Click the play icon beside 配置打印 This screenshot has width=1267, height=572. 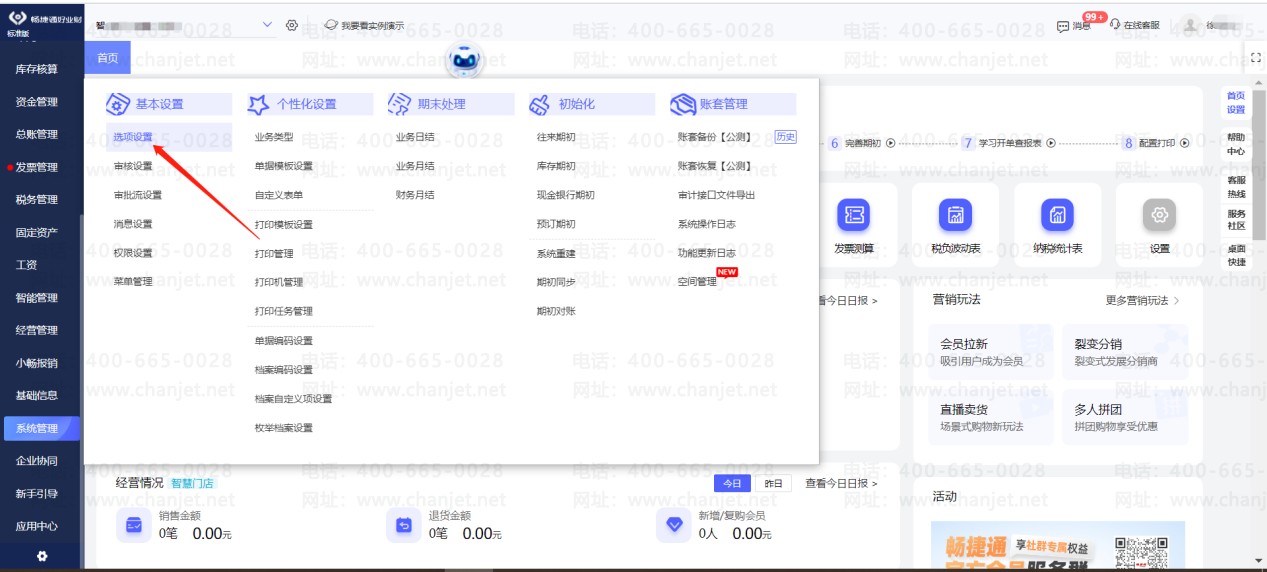pyautogui.click(x=1184, y=143)
